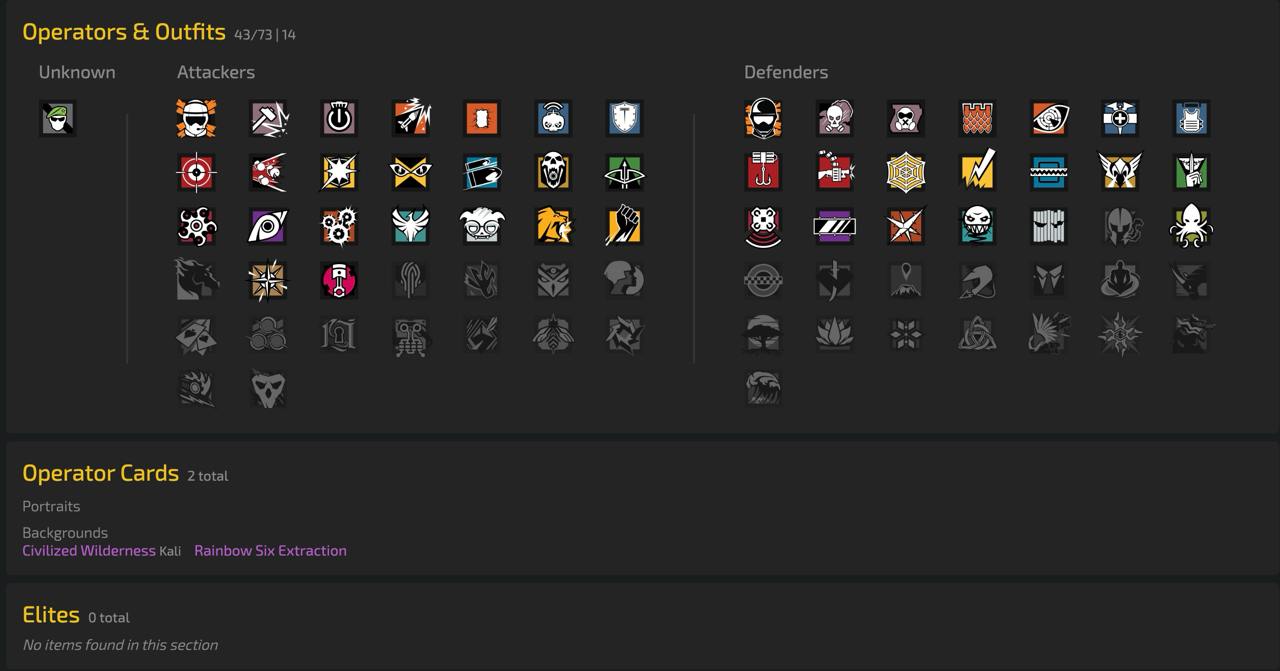Click the Blackbeard skull icon
Viewport: 1280px width, 671px height.
(x=553, y=172)
